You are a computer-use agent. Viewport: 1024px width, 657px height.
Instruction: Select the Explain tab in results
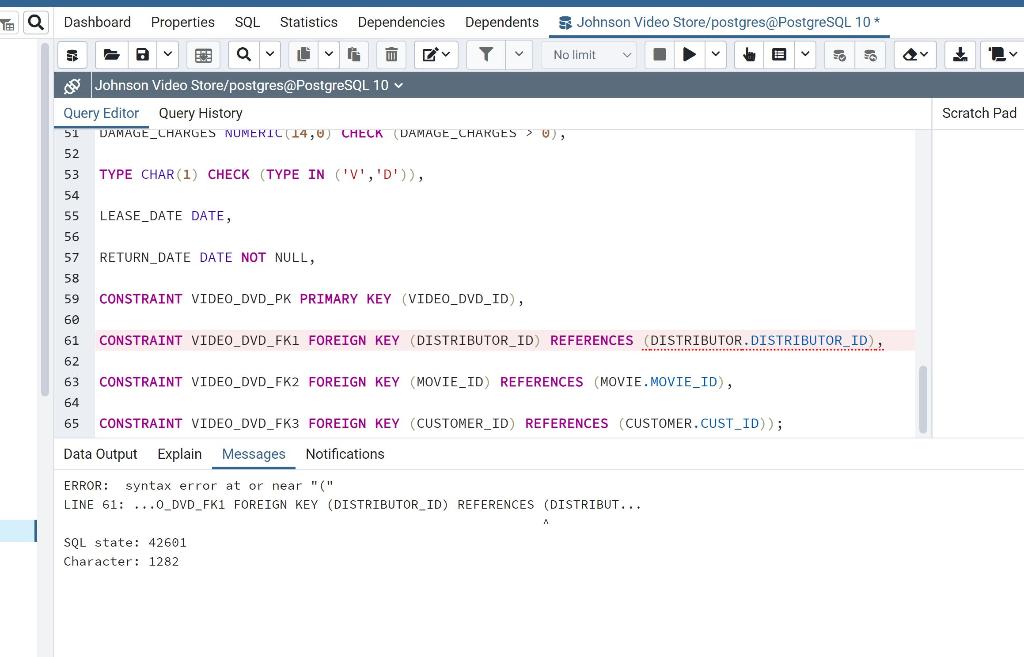point(179,454)
